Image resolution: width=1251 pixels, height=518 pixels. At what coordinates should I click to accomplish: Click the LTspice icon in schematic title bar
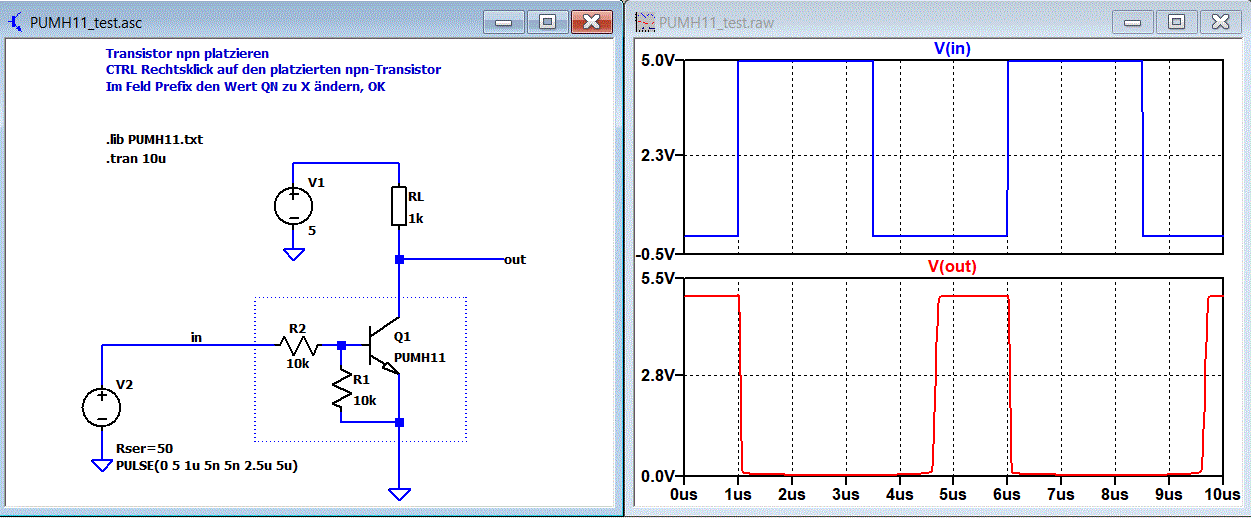[x=15, y=22]
